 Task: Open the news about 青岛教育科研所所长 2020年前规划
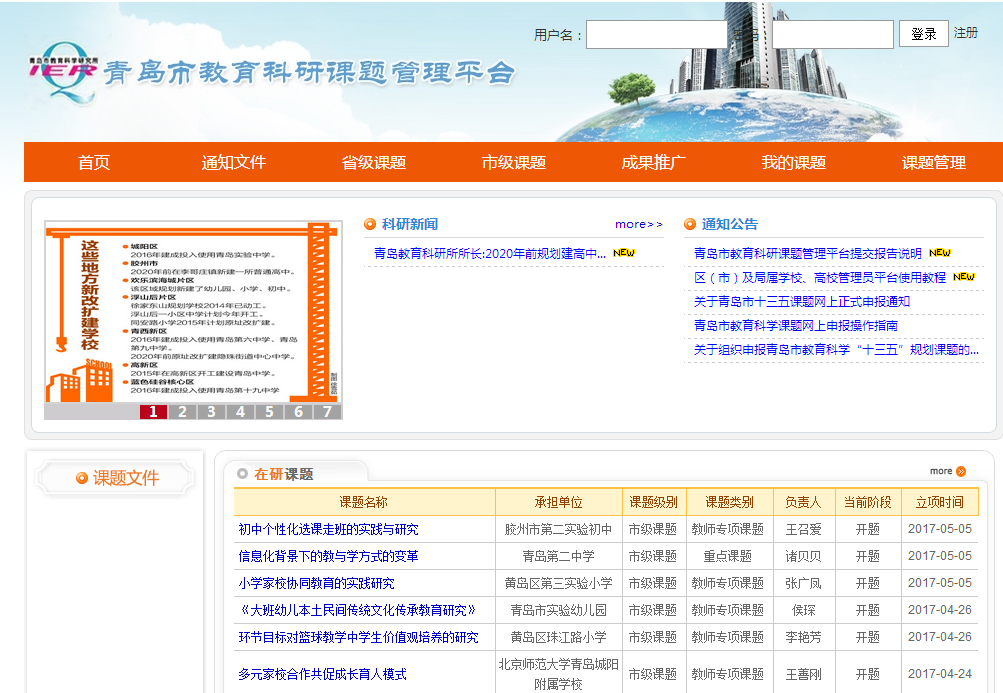pyautogui.click(x=490, y=253)
